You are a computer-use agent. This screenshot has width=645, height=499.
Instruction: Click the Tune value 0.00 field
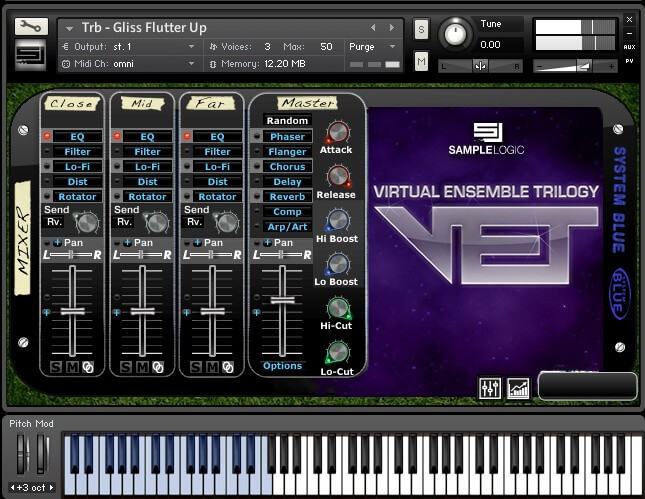(x=491, y=44)
